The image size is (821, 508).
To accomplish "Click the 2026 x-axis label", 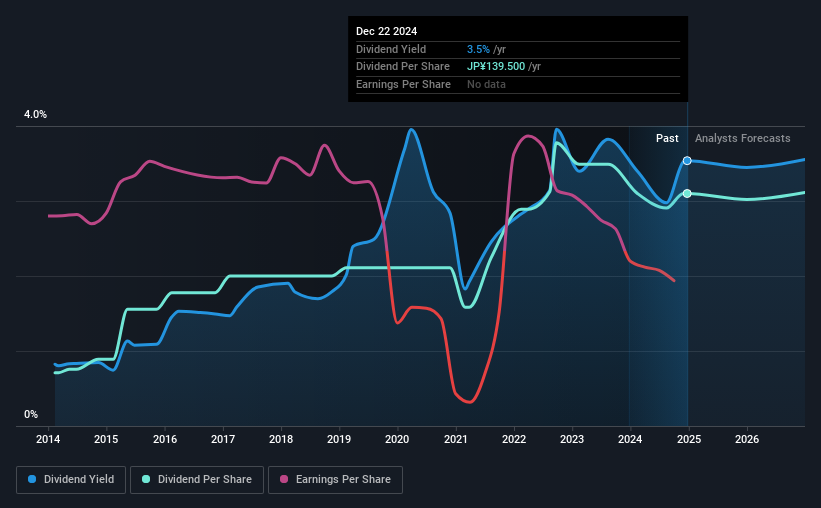I will tap(747, 439).
